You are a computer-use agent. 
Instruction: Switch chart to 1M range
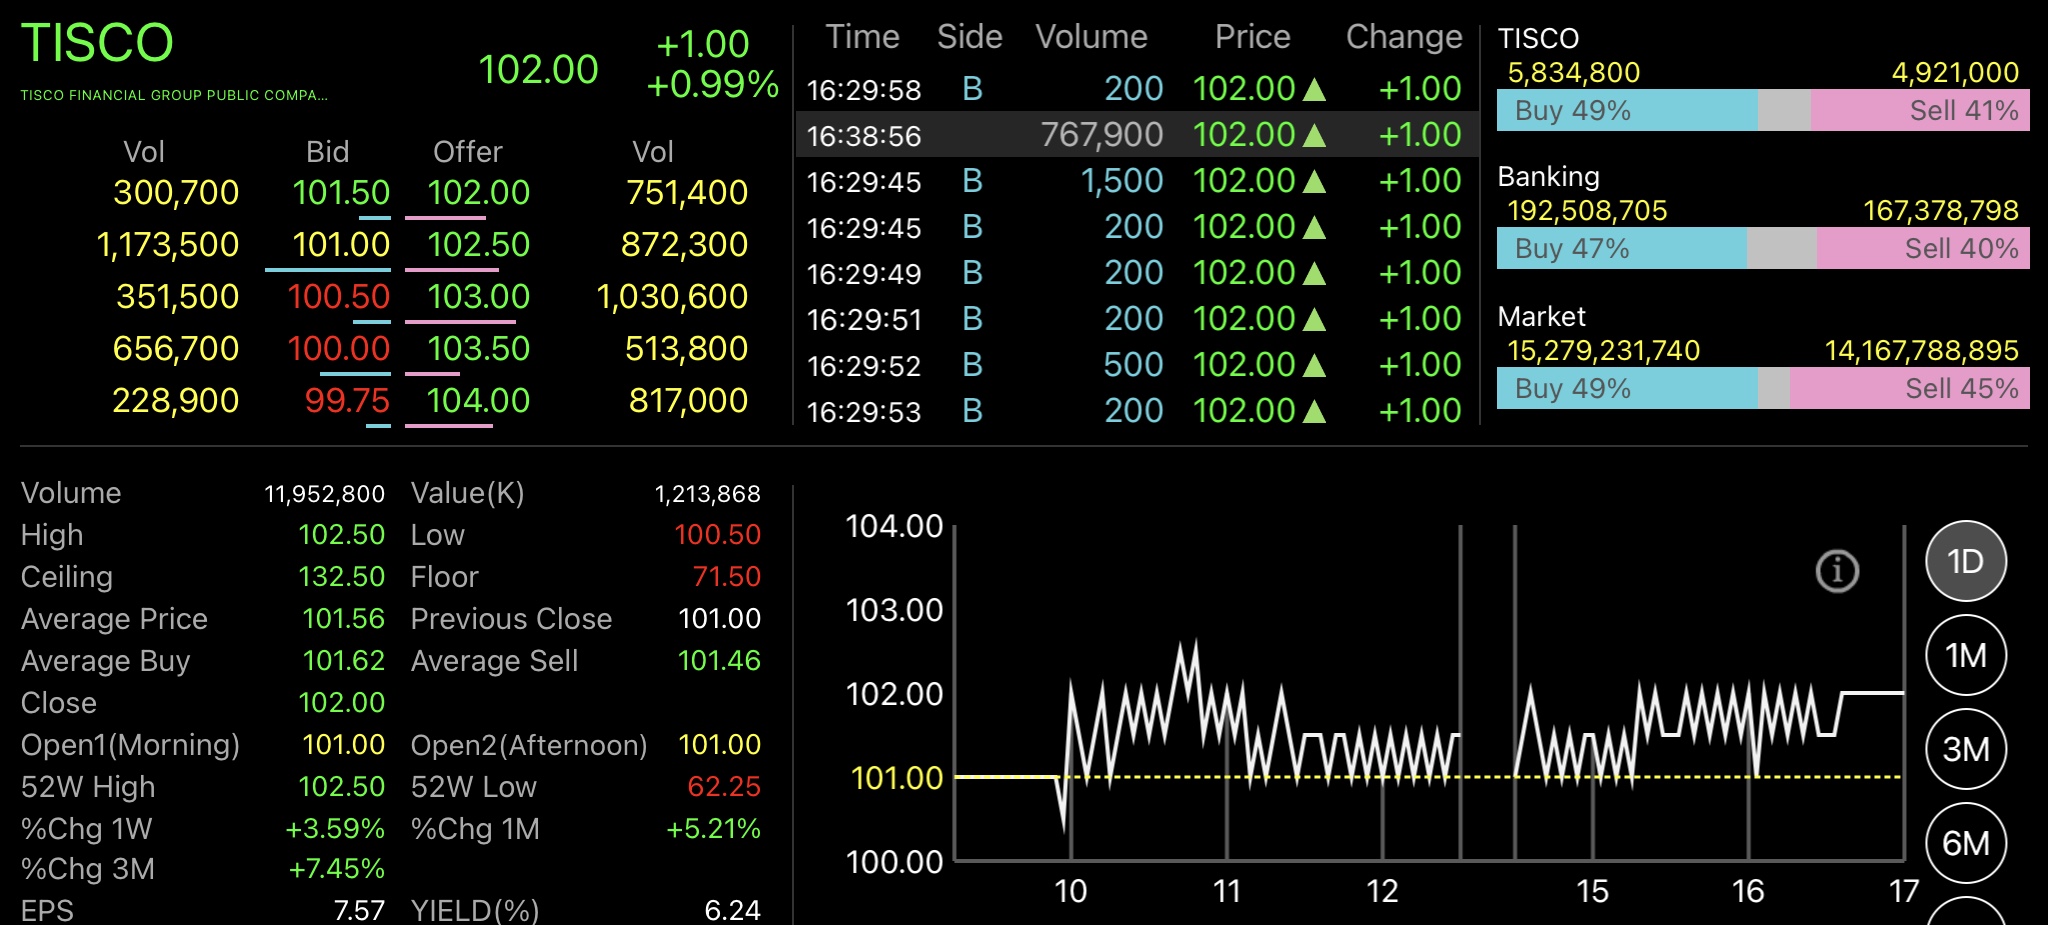coord(1965,655)
